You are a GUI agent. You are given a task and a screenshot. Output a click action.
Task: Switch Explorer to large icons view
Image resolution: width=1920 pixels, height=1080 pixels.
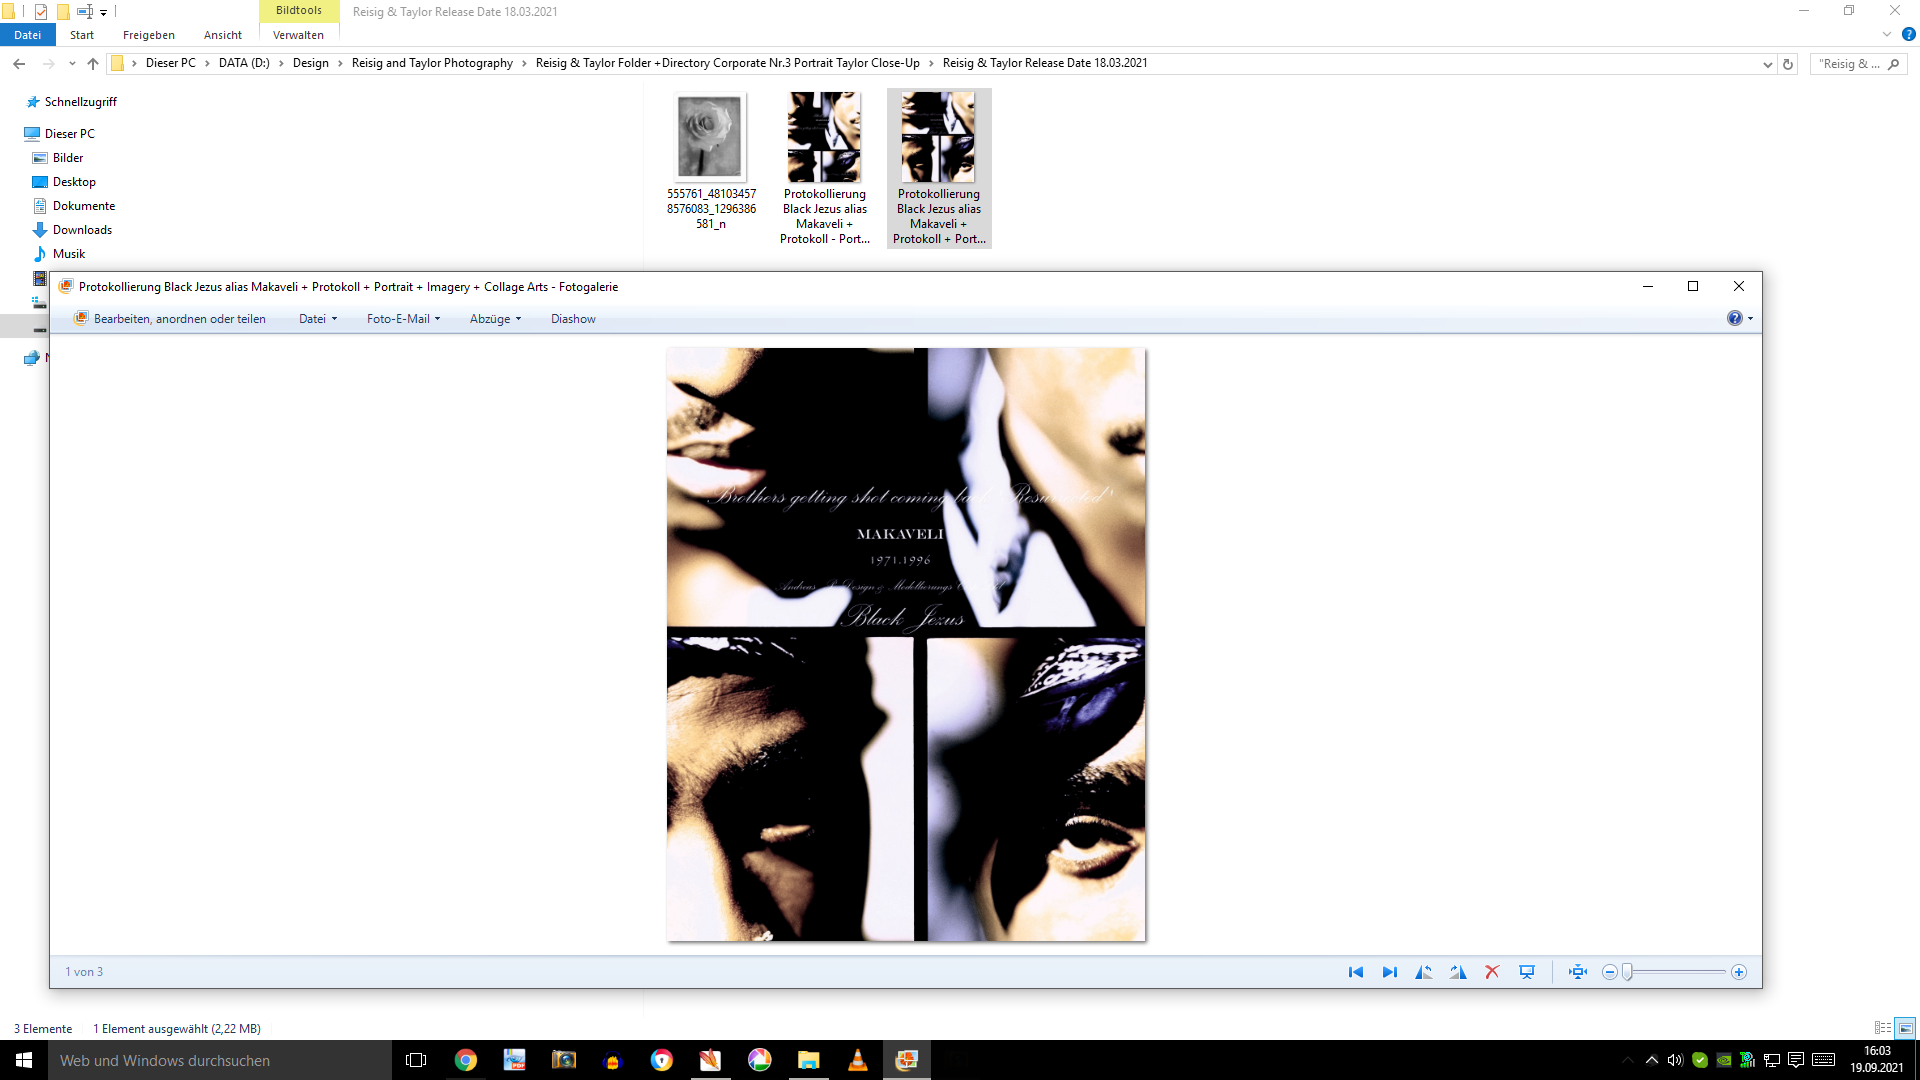point(1905,1028)
